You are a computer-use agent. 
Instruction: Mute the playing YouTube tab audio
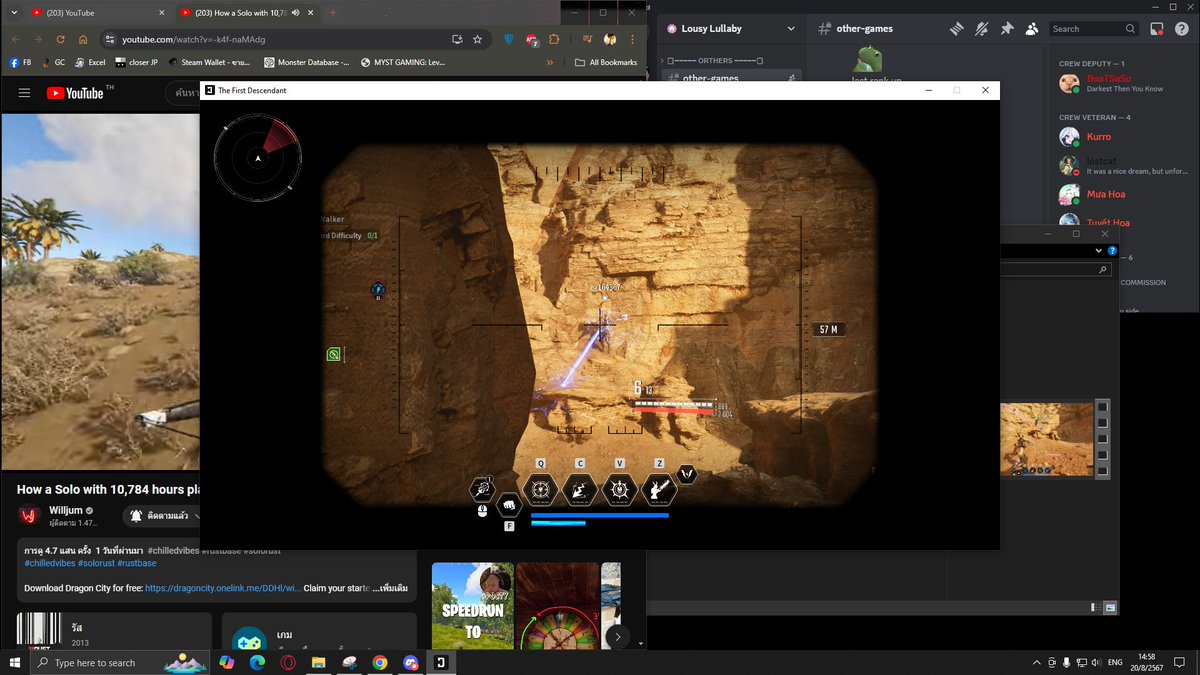(x=296, y=12)
